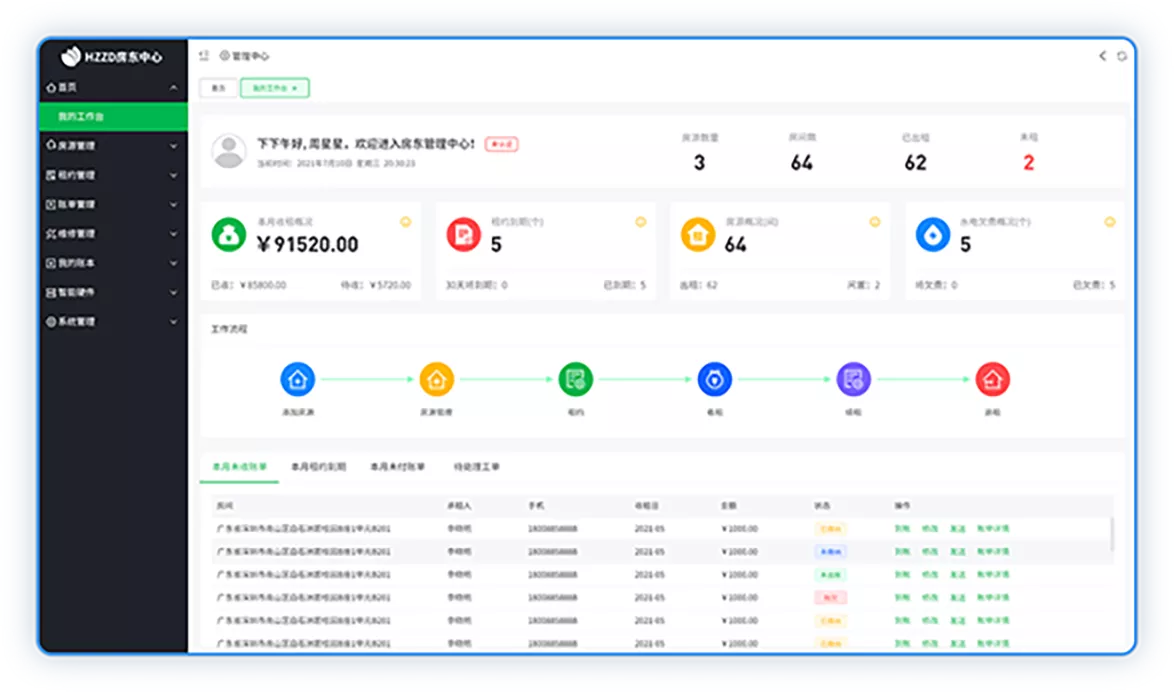1174x692 pixels.
Task: Open the 待处理工单 table tab
Action: click(476, 467)
